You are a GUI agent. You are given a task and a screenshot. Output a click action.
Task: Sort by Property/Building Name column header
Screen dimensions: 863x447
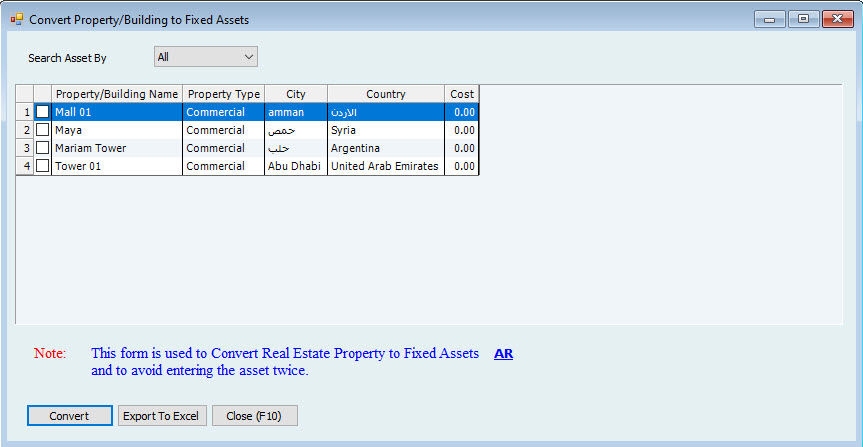click(116, 94)
